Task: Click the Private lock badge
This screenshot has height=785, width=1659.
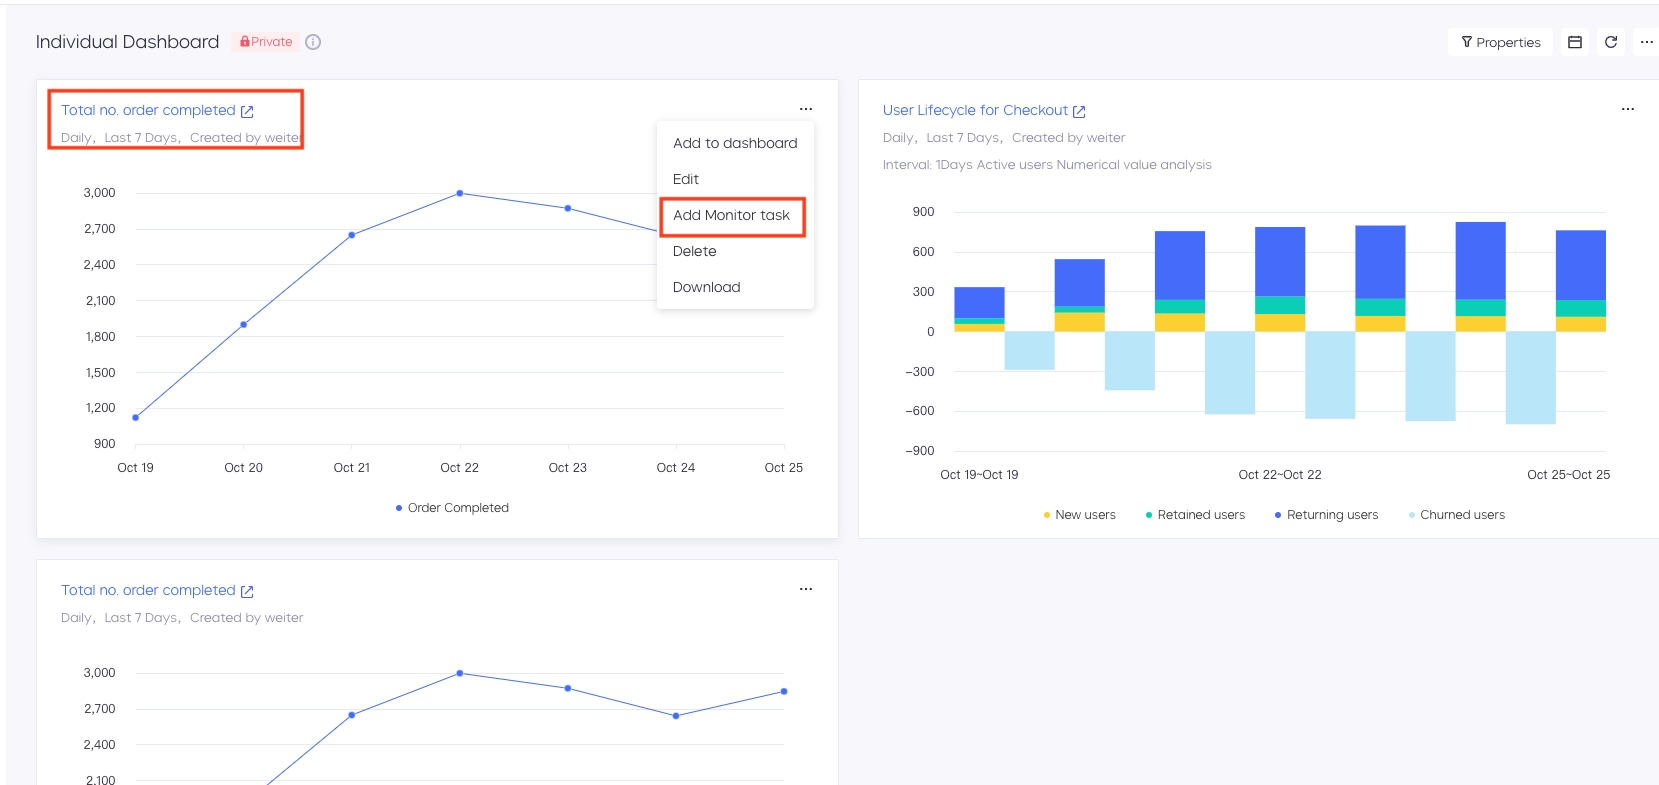Action: 266,42
